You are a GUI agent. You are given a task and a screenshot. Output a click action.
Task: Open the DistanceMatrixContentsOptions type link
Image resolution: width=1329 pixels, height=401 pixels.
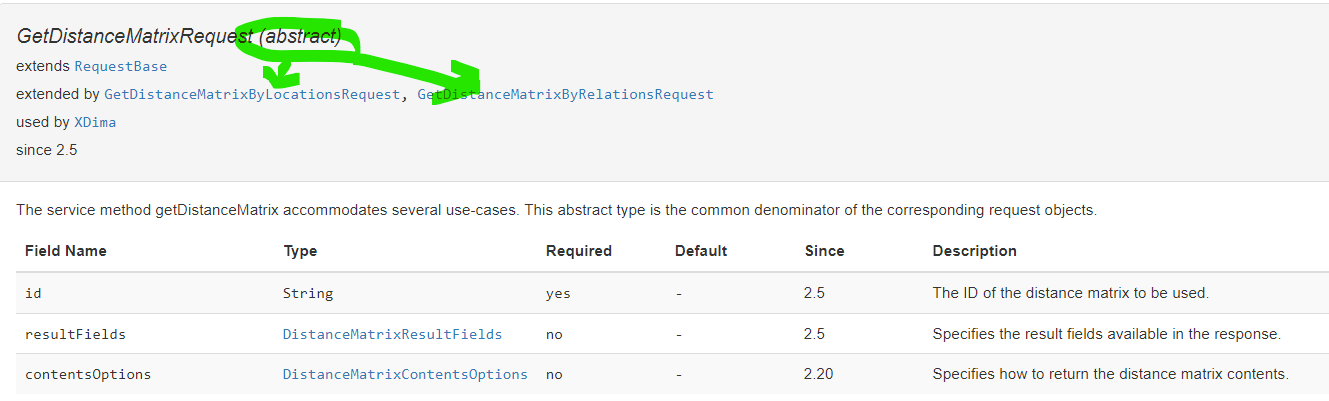(x=405, y=374)
